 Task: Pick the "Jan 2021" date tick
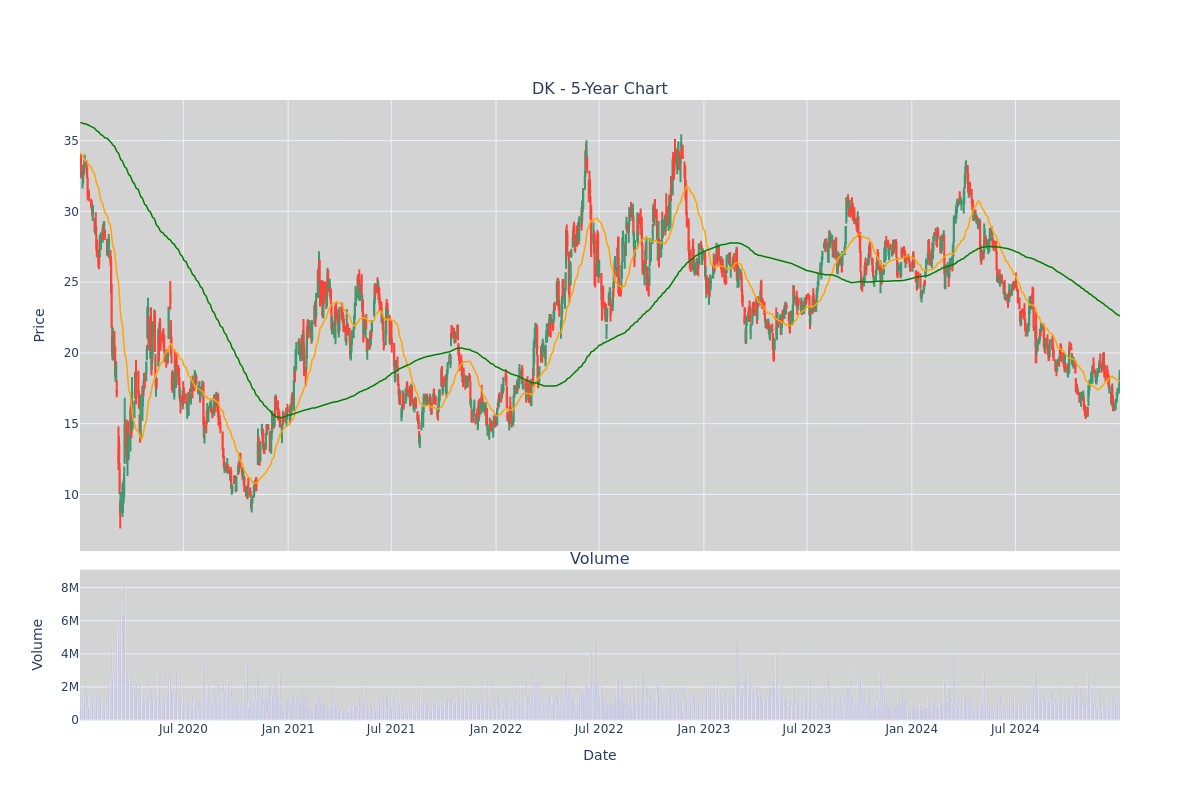pos(288,729)
